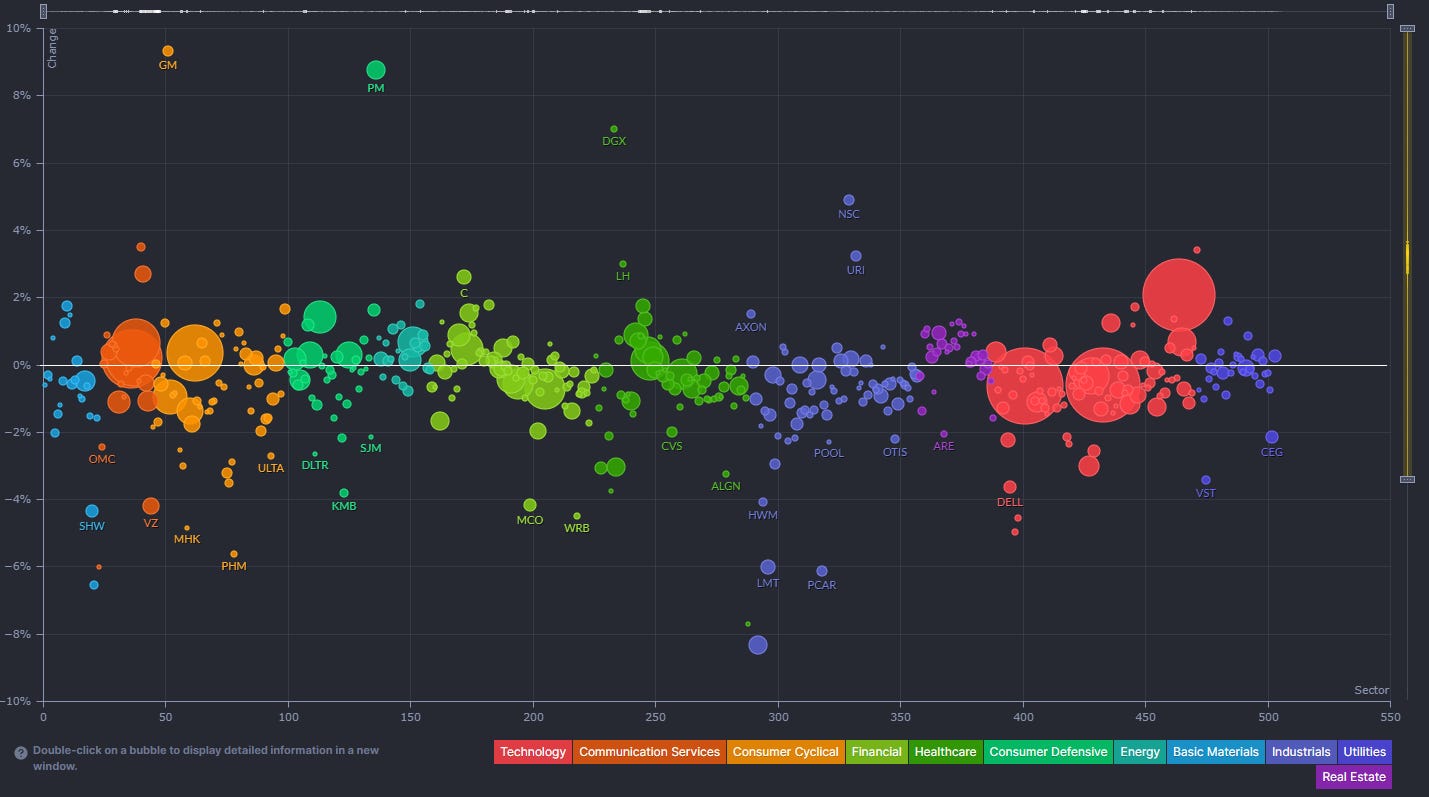
Task: Toggle Real Estate legend item
Action: (1354, 777)
